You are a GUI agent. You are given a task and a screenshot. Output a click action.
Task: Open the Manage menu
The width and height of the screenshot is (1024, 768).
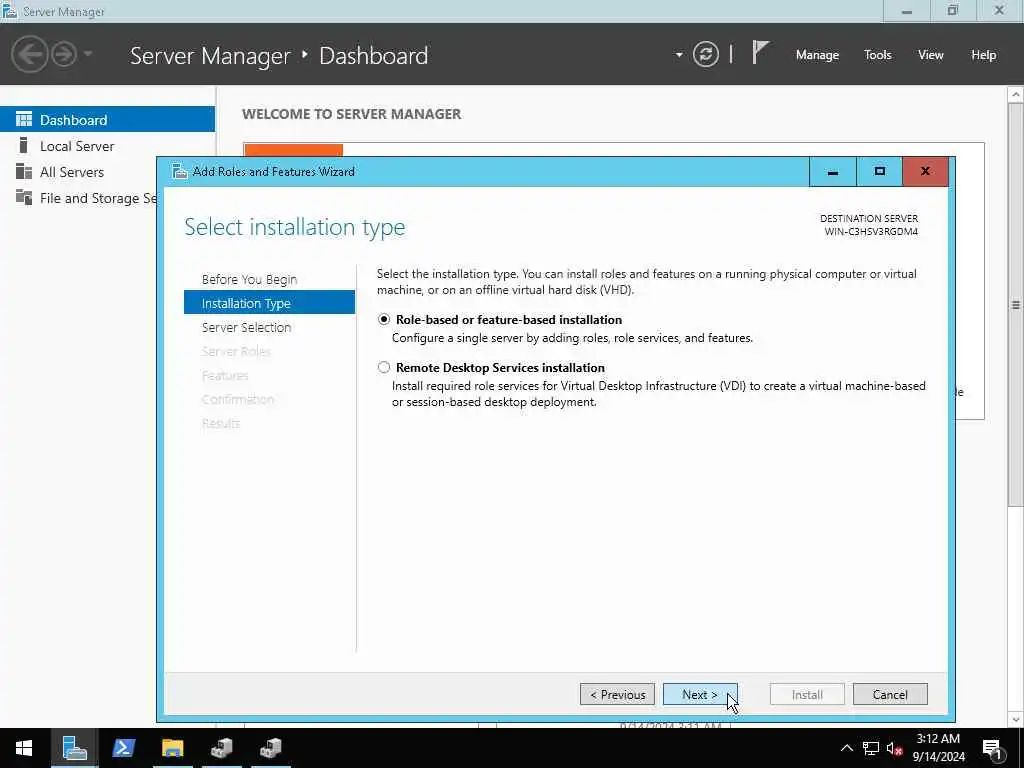[x=817, y=55]
